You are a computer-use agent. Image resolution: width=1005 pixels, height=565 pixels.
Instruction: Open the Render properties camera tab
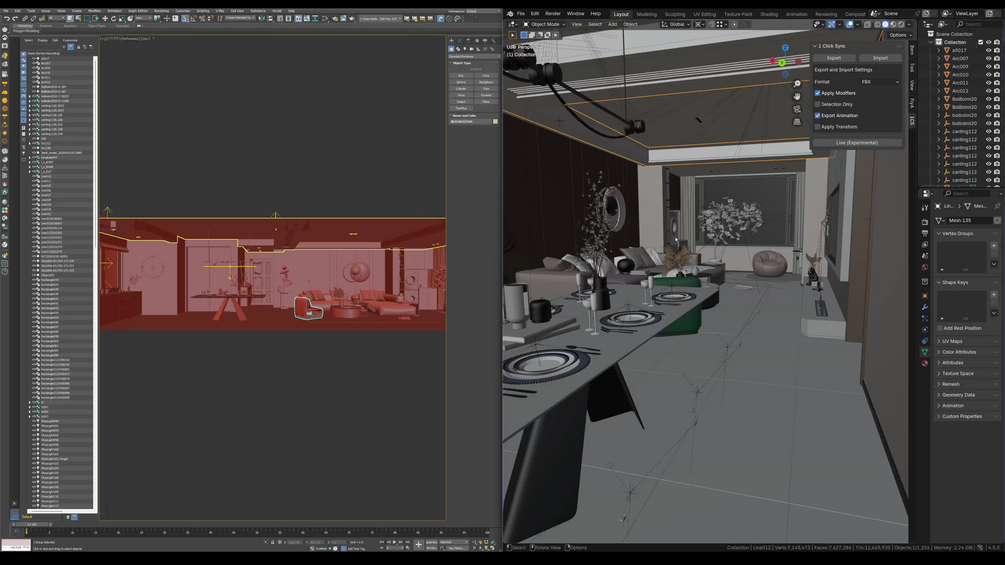click(924, 222)
